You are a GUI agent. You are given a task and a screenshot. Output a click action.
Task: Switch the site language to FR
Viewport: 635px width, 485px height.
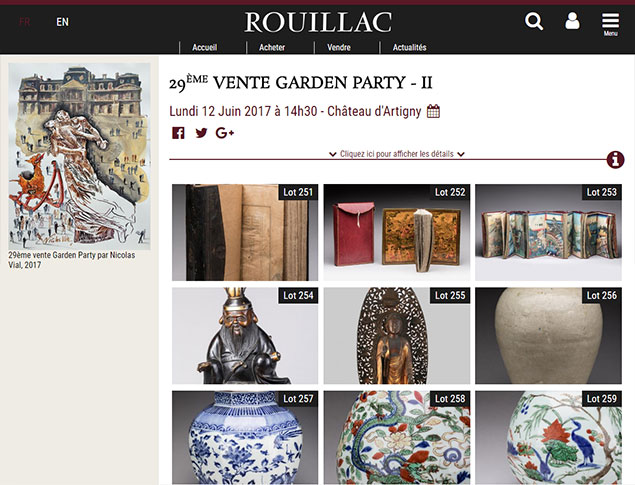[25, 22]
